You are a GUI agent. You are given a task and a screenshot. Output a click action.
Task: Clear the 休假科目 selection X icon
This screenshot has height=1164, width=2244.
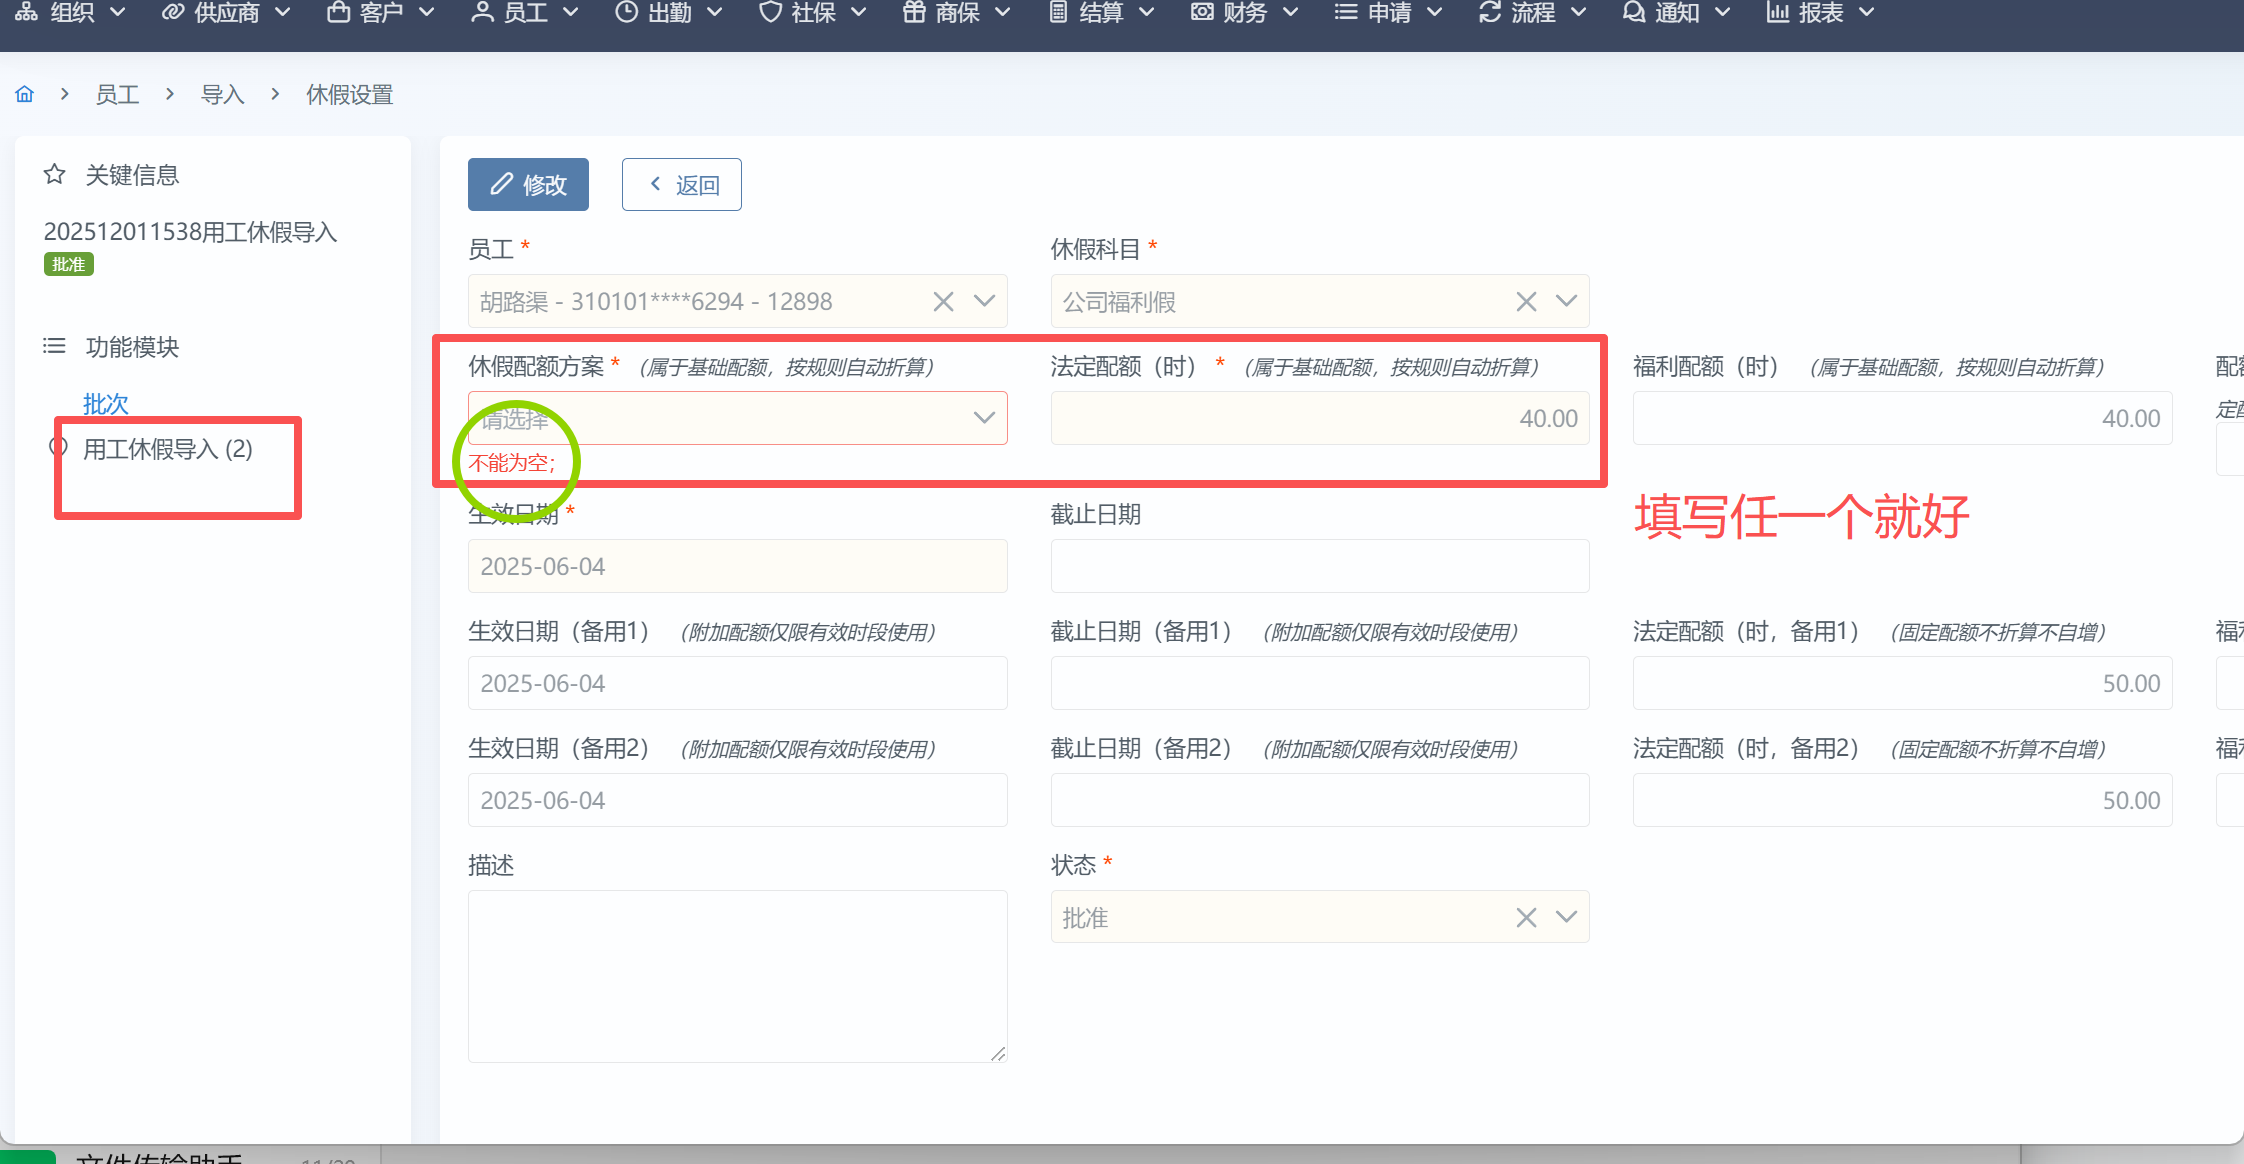[1526, 301]
